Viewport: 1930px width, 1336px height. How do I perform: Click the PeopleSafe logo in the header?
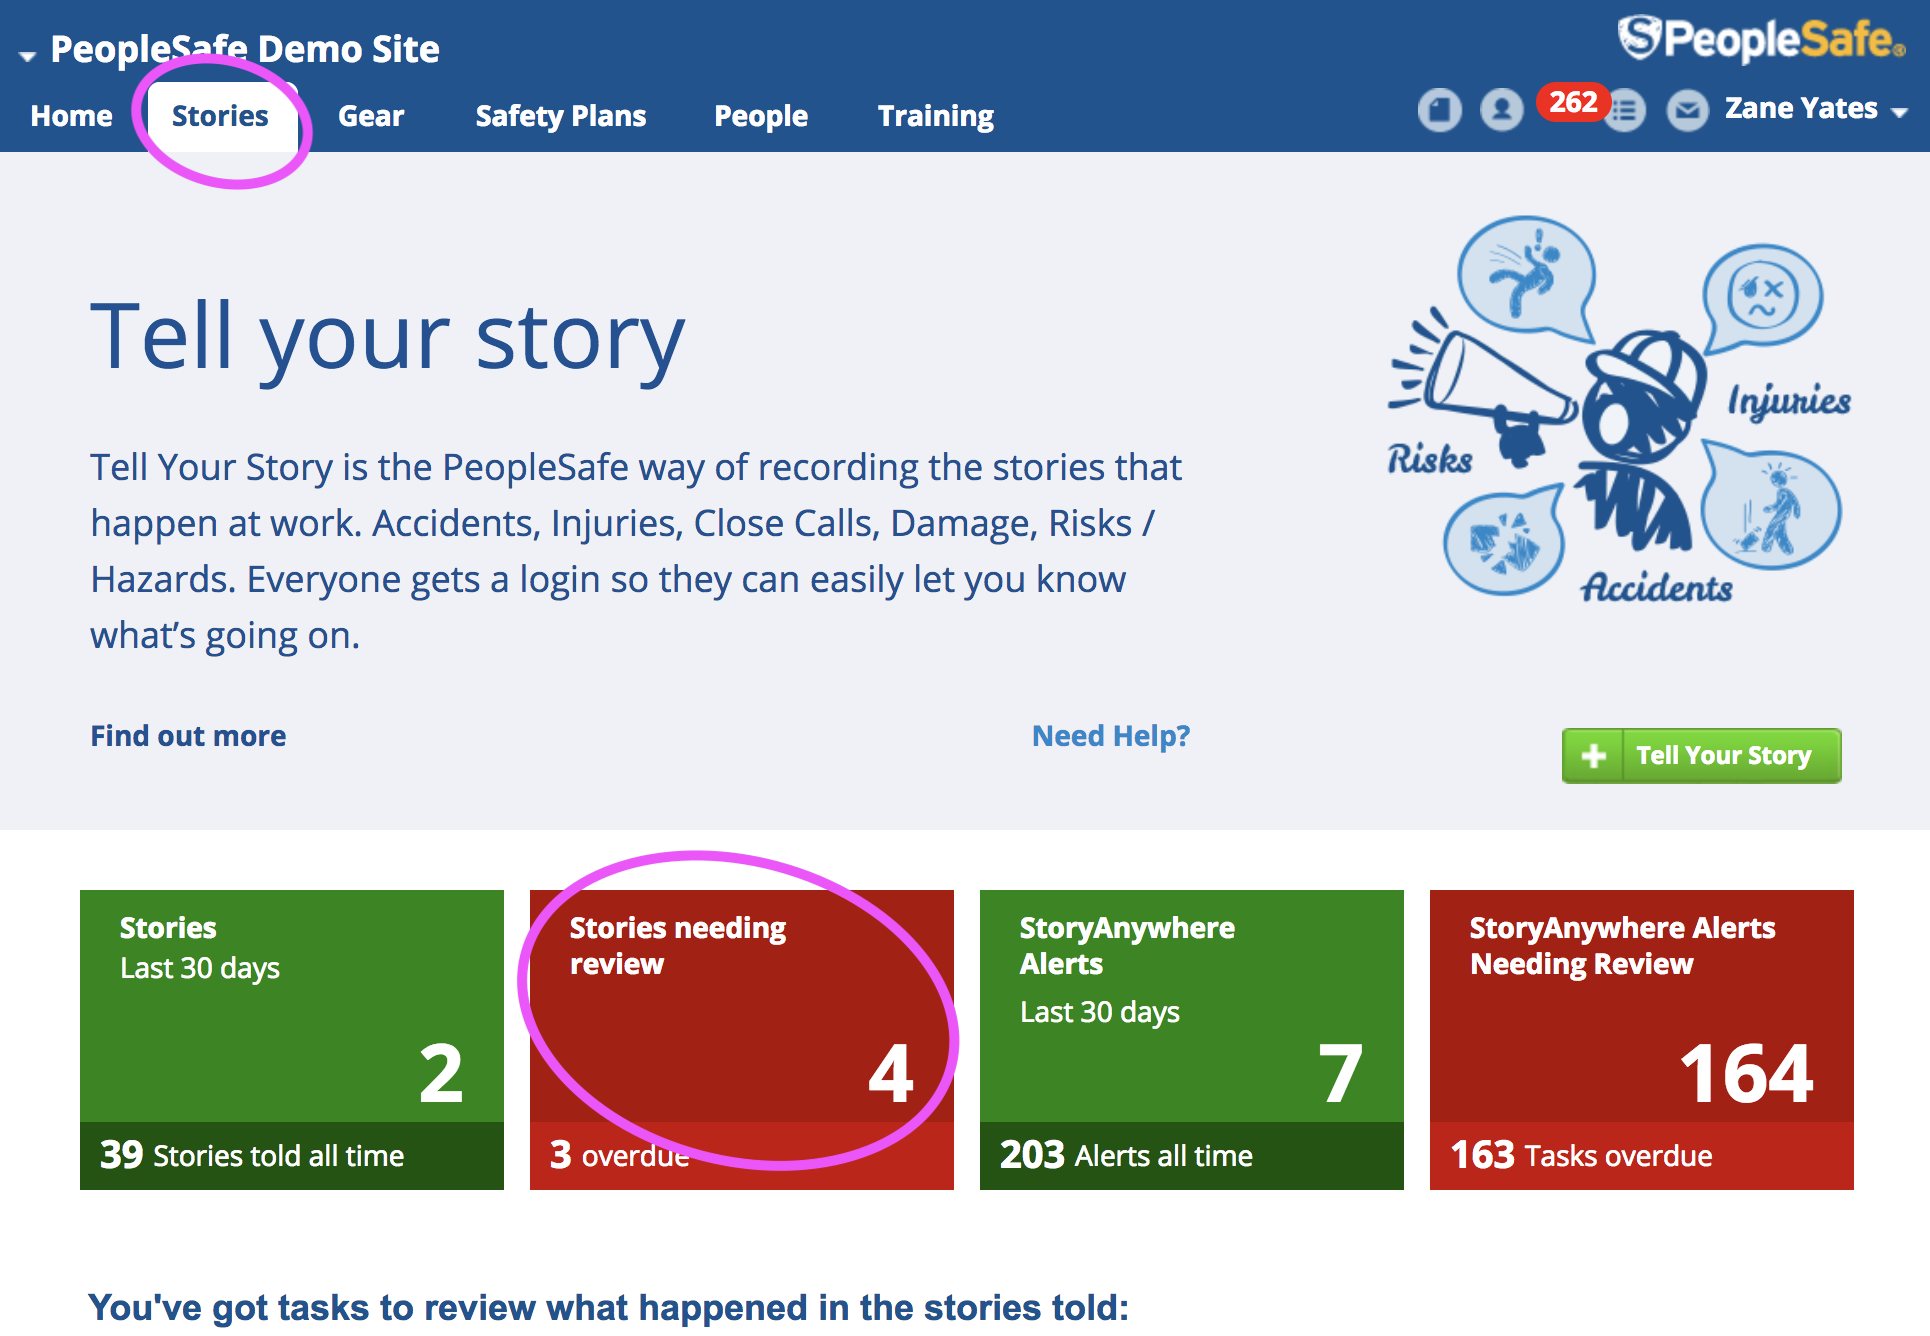click(1760, 40)
